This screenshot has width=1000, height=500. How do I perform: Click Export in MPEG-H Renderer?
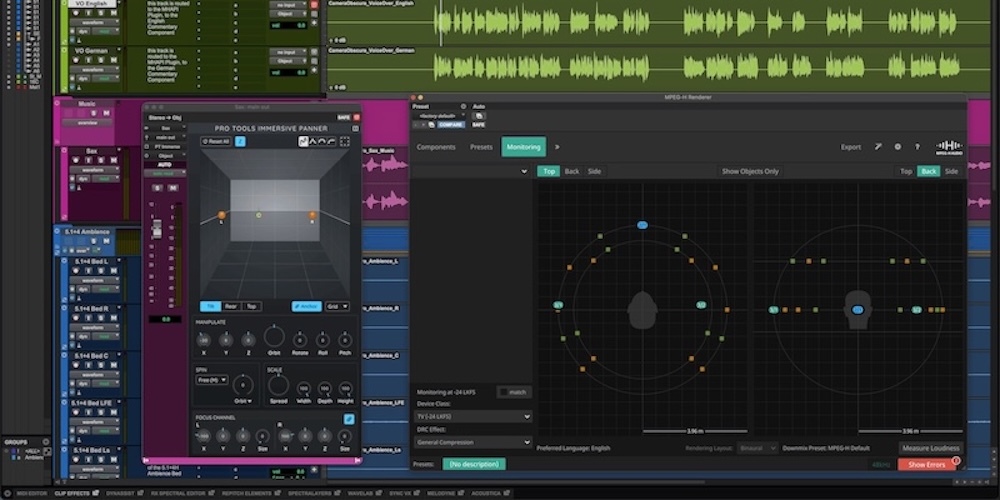point(851,147)
